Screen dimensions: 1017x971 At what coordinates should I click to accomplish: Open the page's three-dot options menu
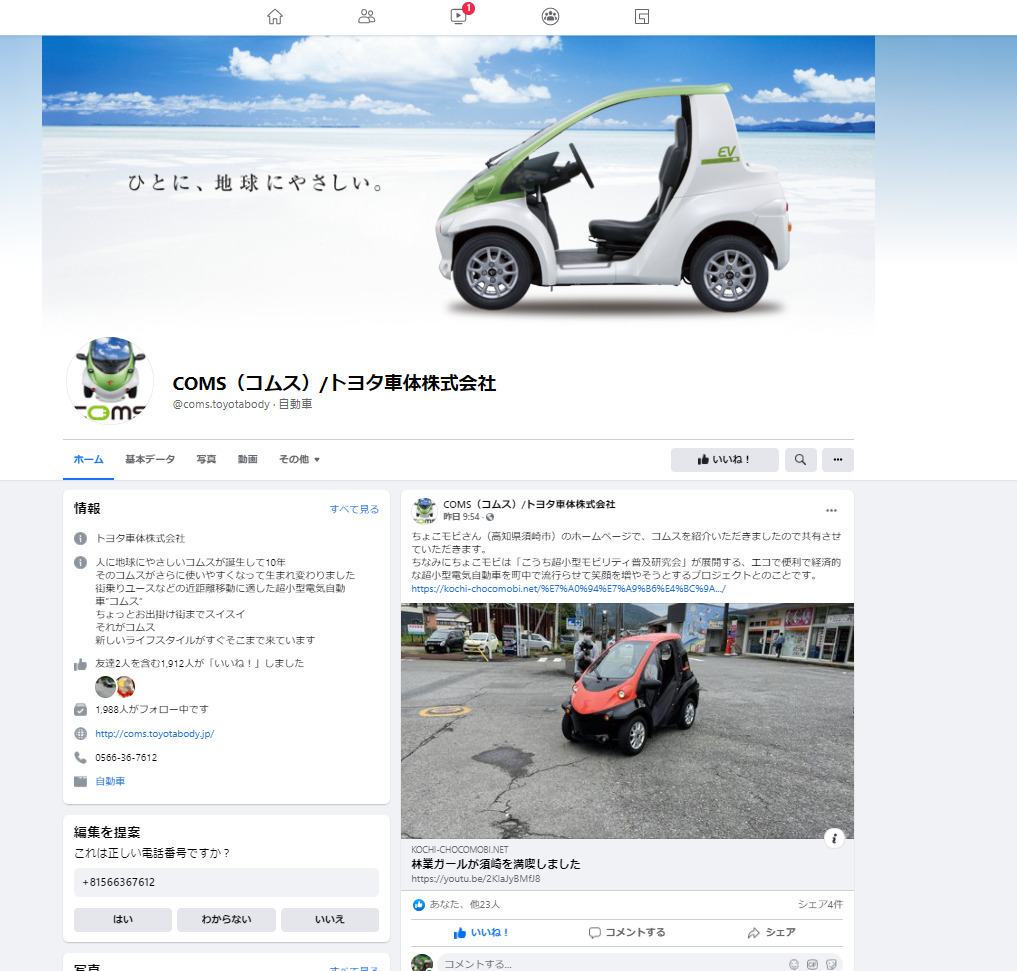[x=837, y=460]
